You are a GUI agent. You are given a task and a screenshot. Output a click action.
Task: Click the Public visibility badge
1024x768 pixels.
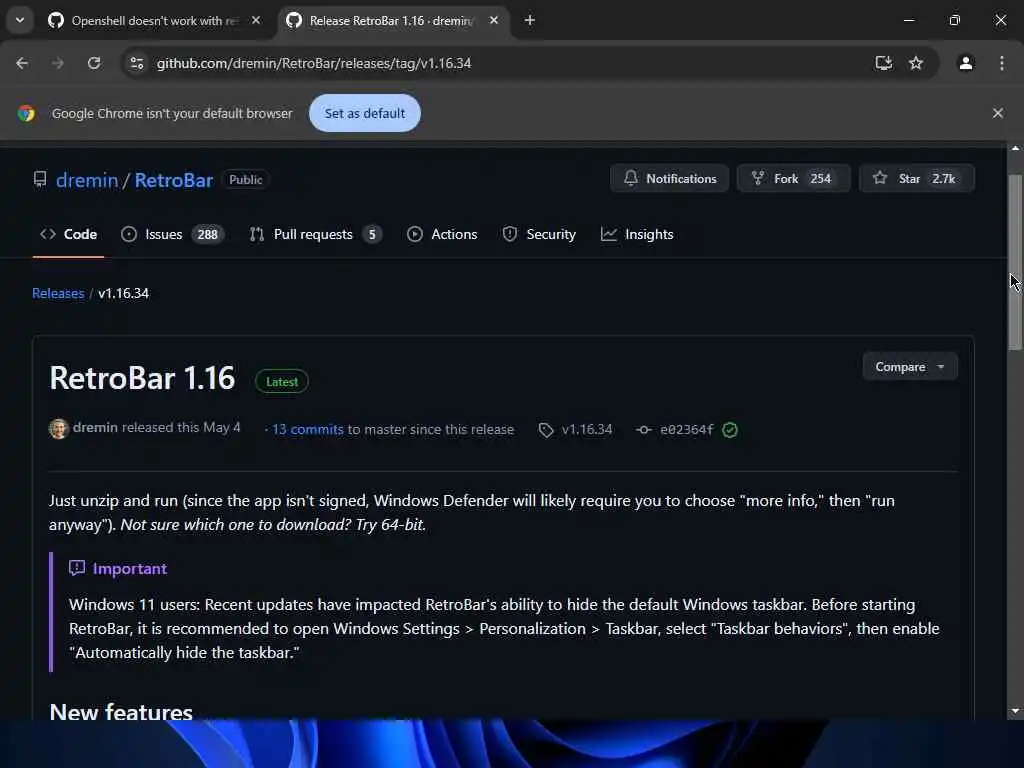pyautogui.click(x=246, y=180)
